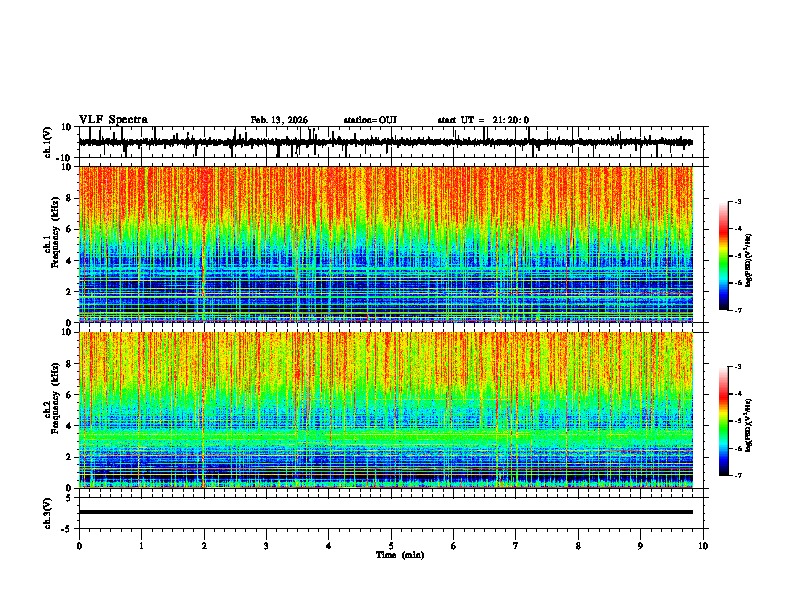Click the "VLF Spectra" plot title
The width and height of the screenshot is (792, 612).
pyautogui.click(x=113, y=119)
